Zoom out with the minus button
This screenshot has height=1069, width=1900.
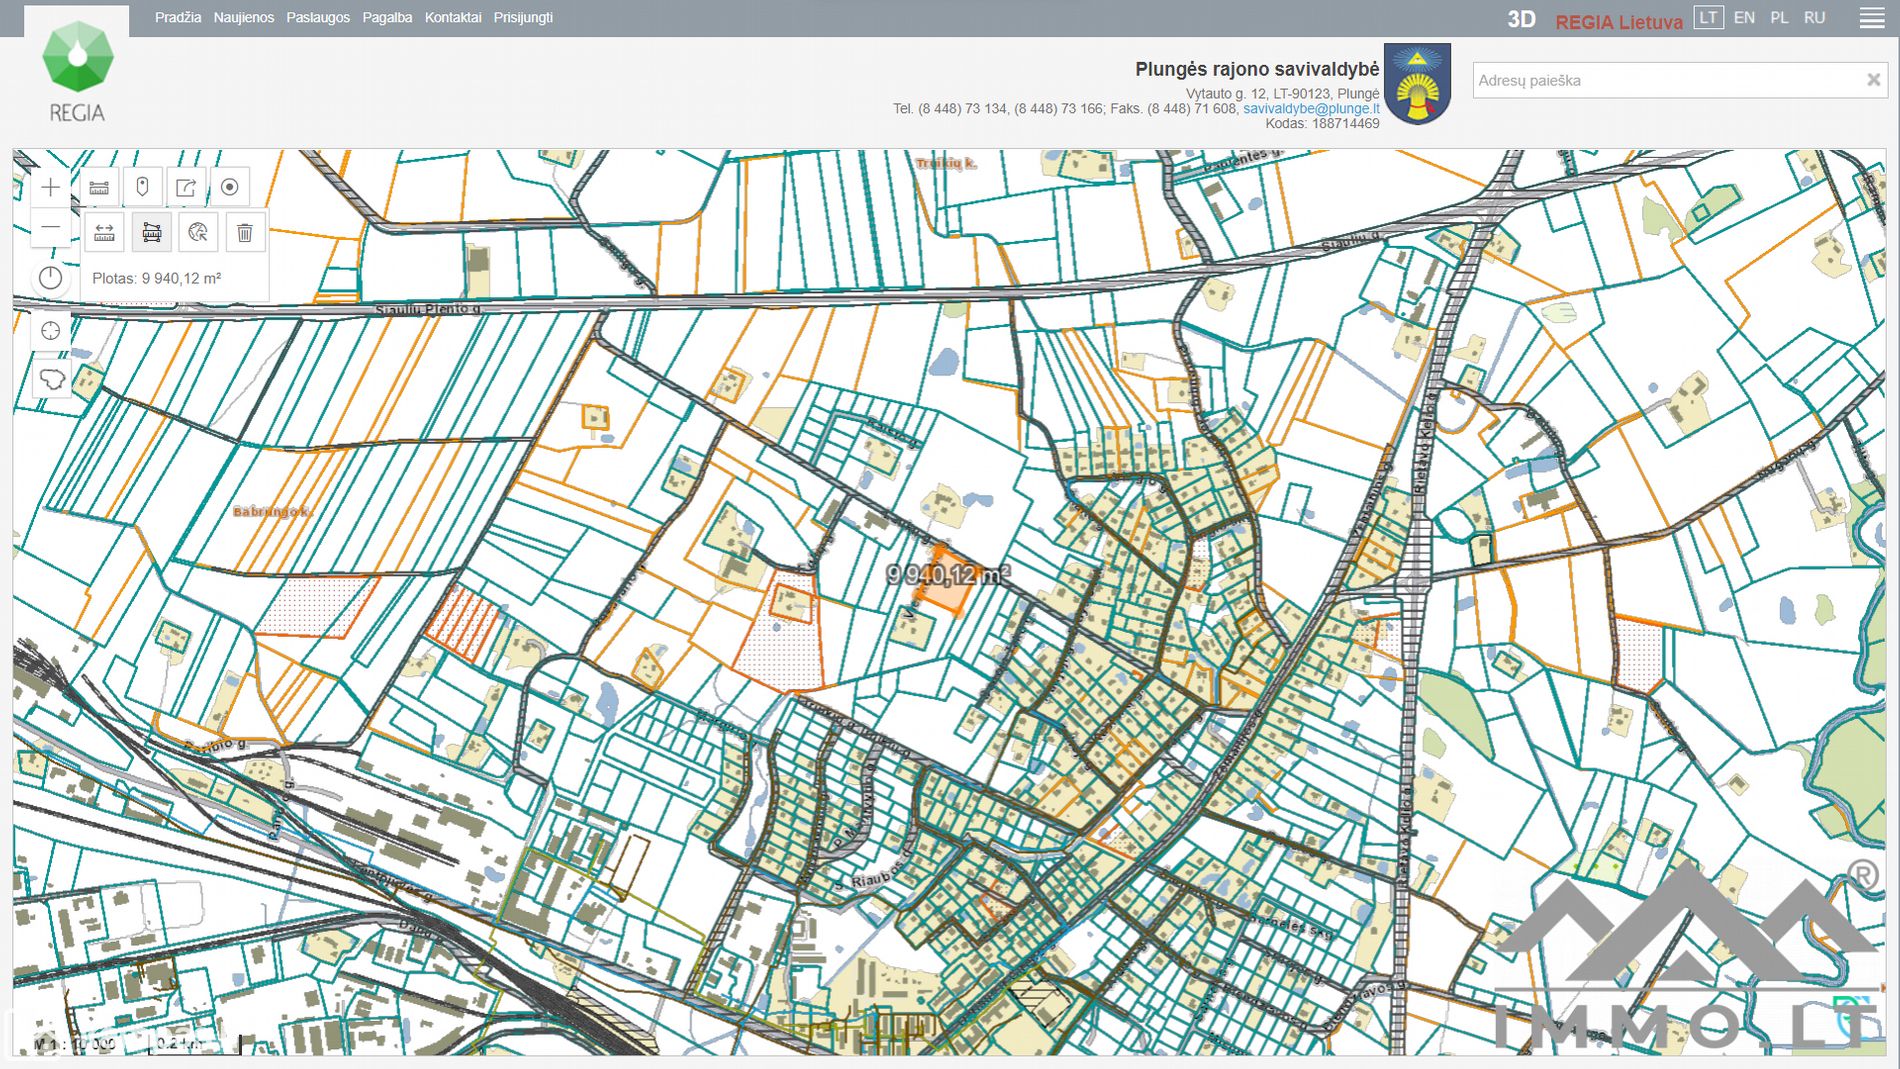click(51, 228)
